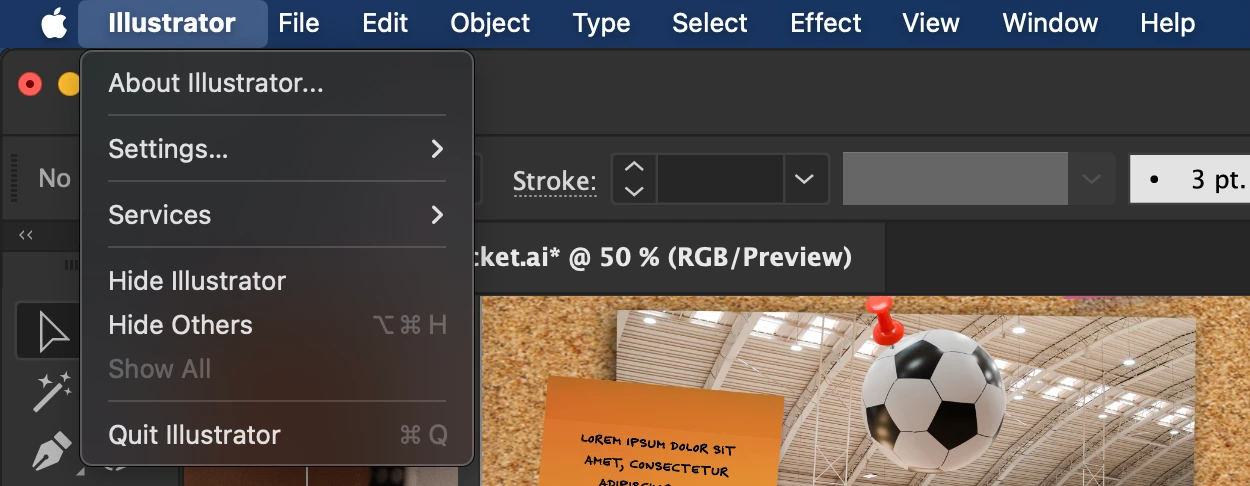
Task: Open the Type menu
Action: [x=601, y=23]
